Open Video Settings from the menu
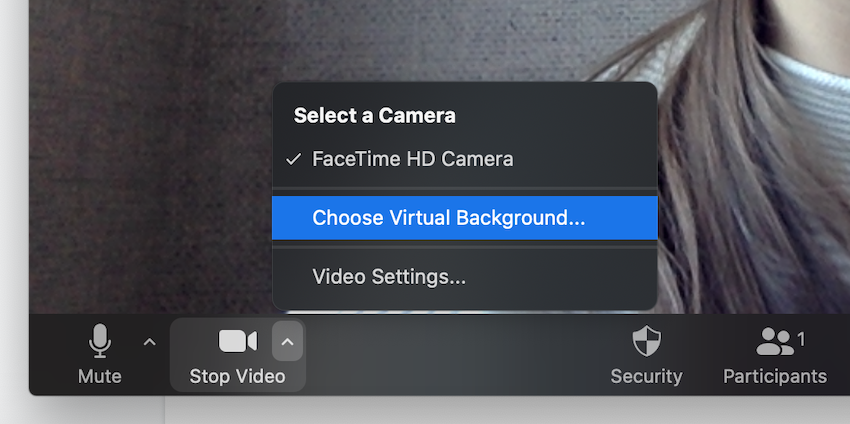 (465, 277)
